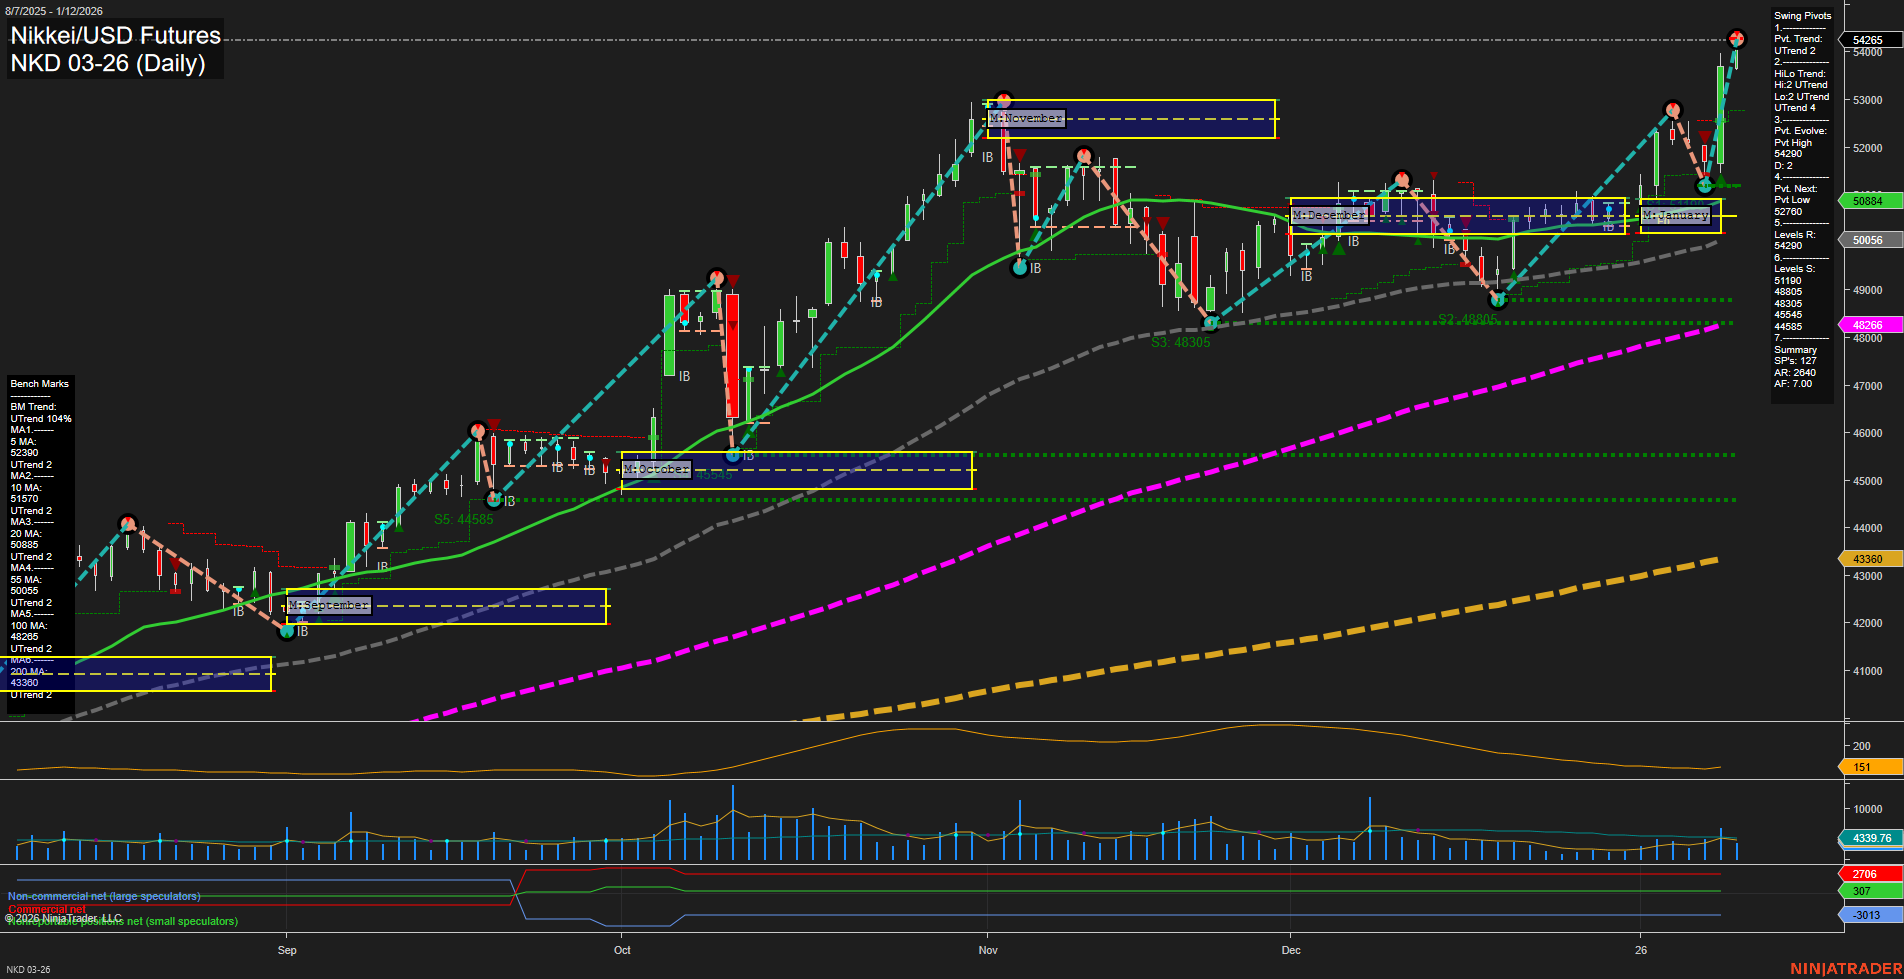Select the M:November range label box

1025,117
